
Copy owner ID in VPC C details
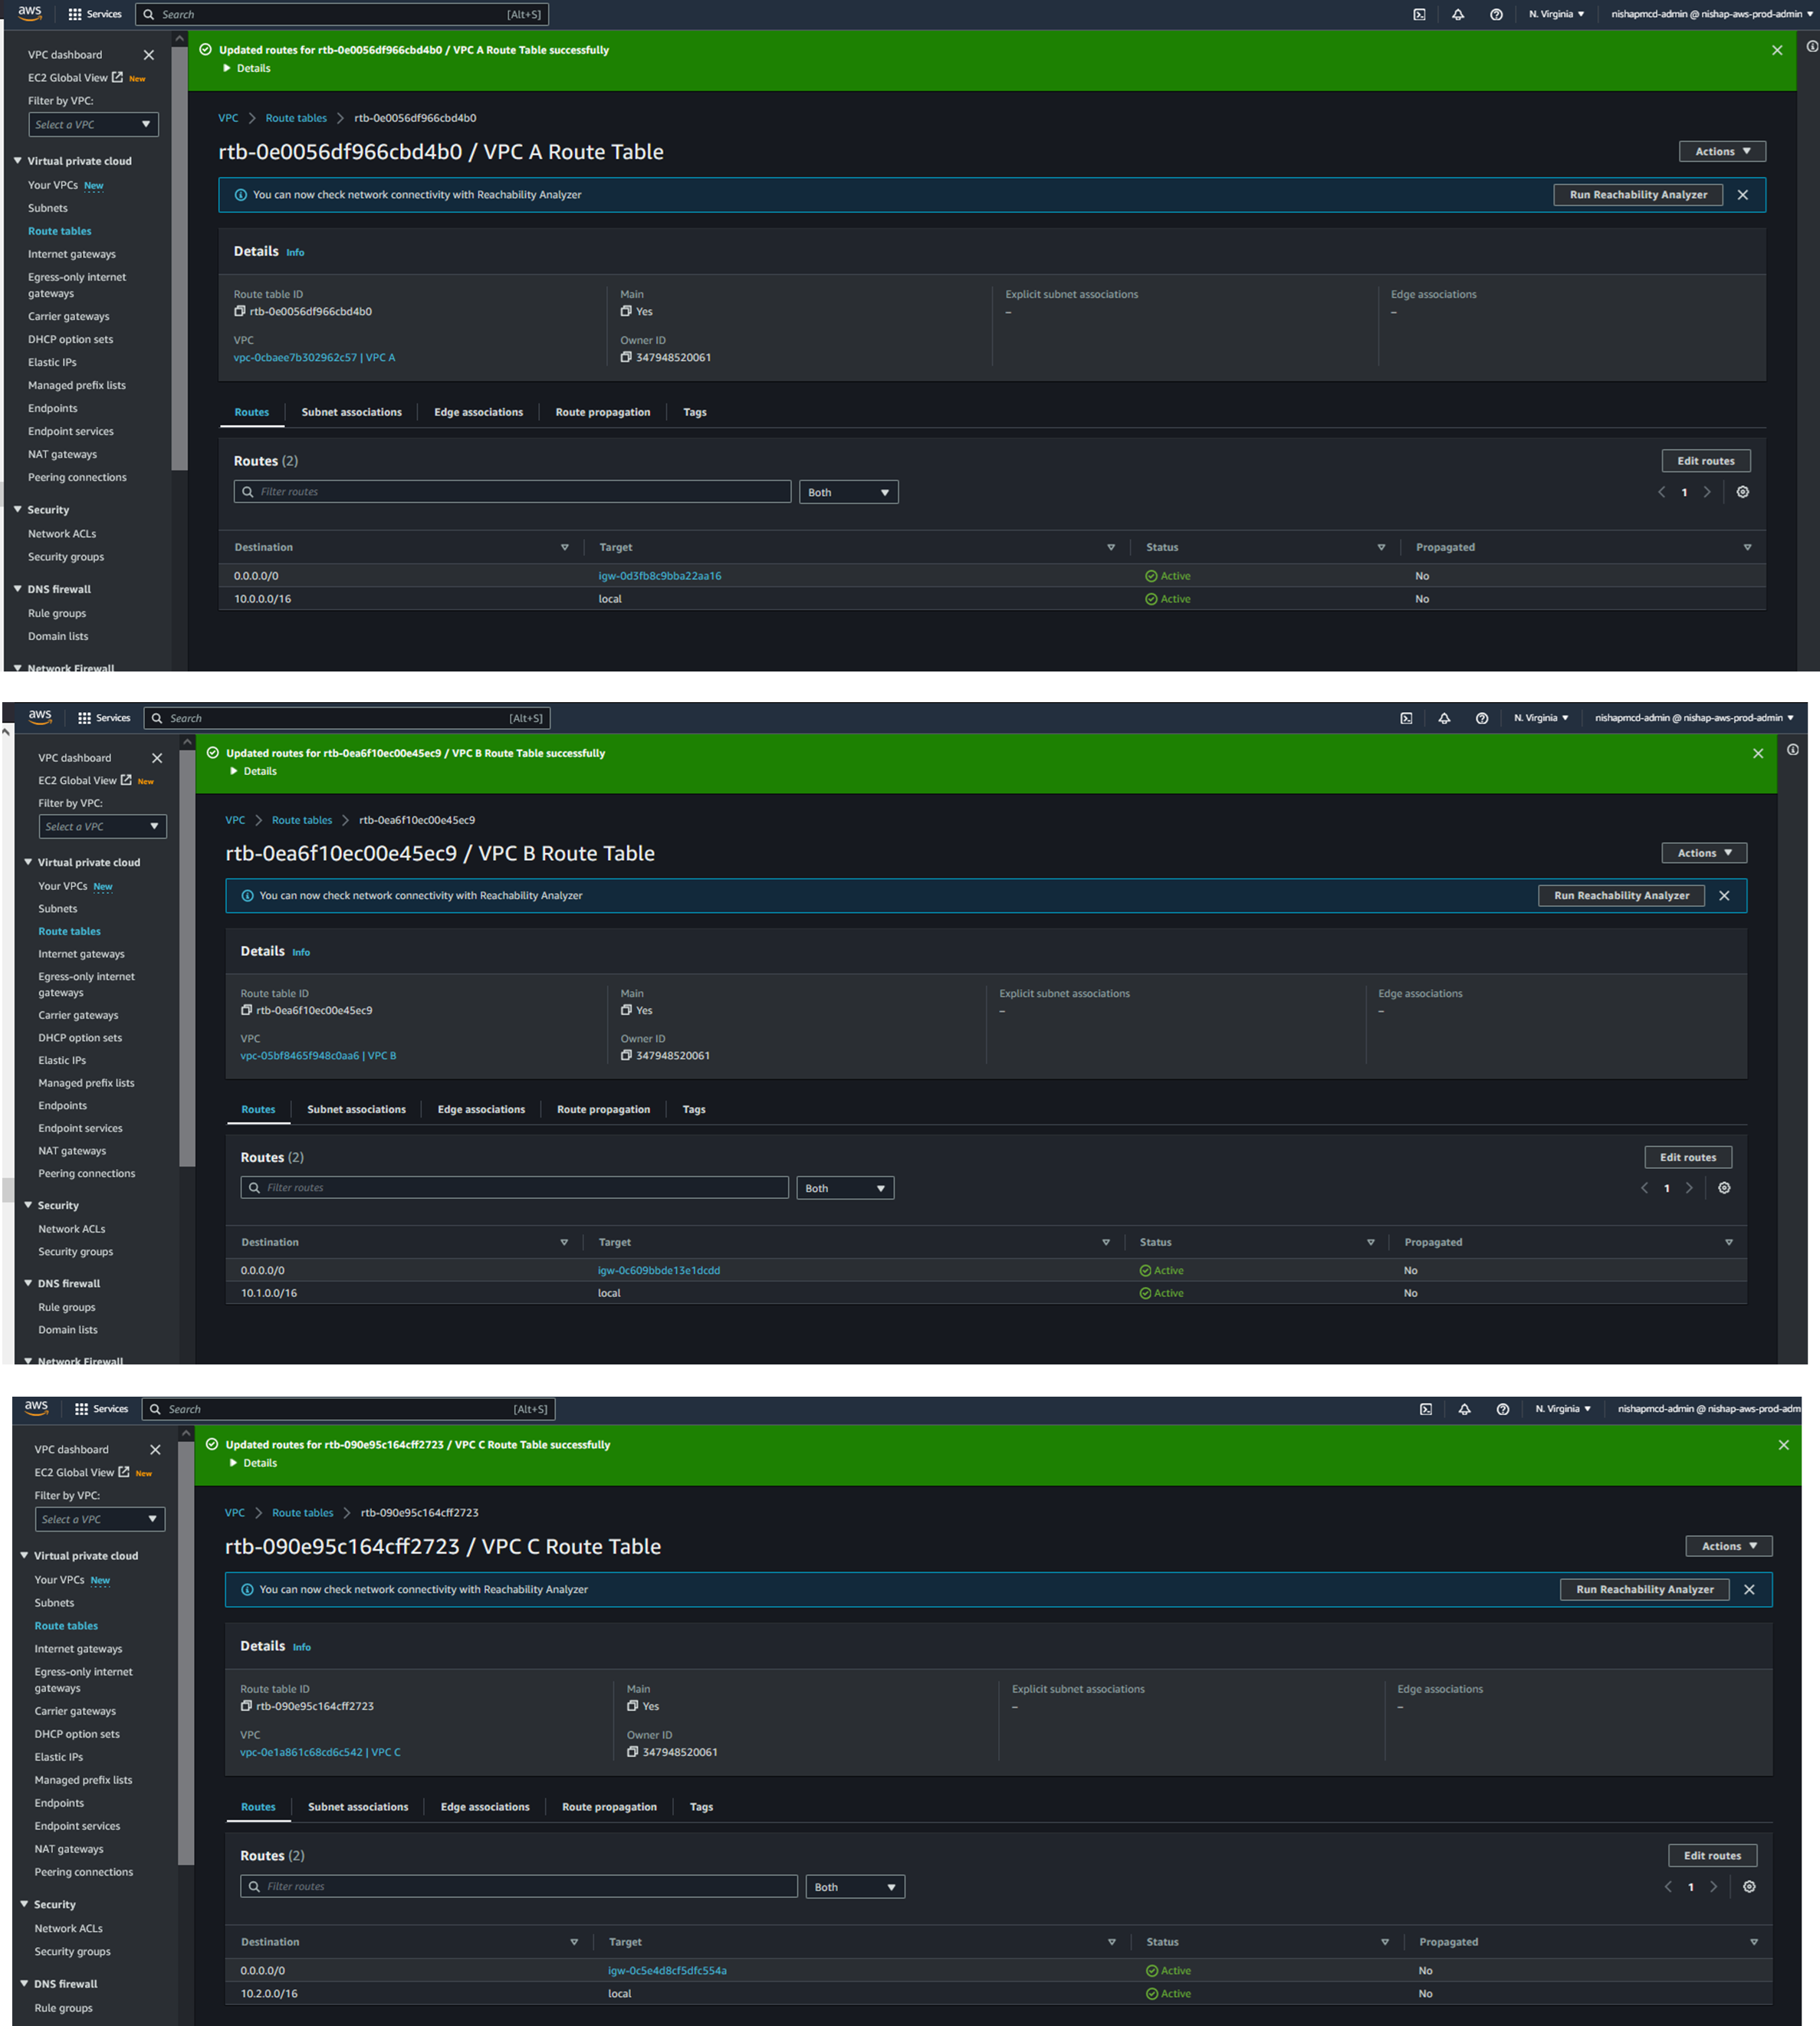pyautogui.click(x=632, y=1752)
